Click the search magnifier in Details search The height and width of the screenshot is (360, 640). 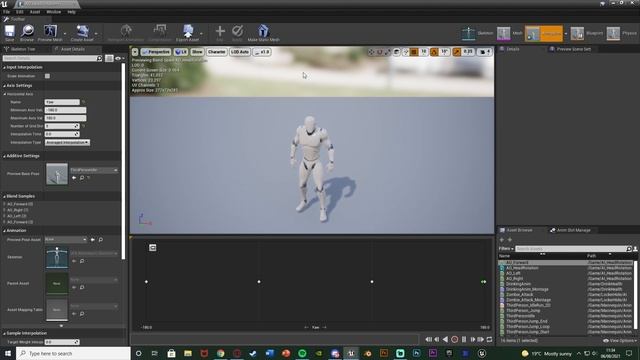[99, 58]
